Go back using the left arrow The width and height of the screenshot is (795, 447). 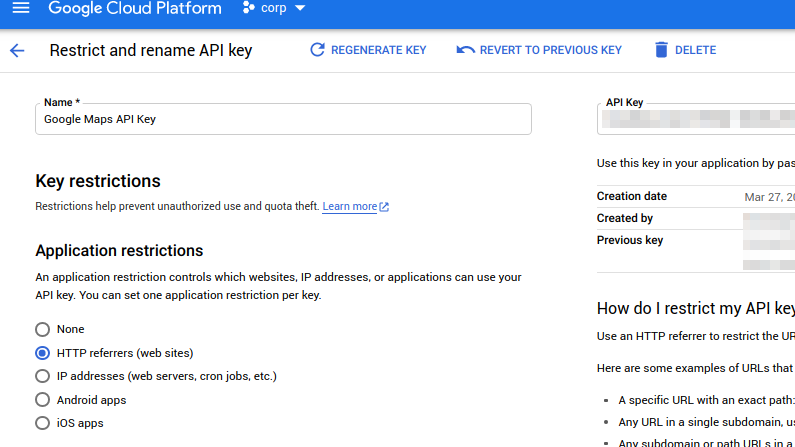click(17, 50)
